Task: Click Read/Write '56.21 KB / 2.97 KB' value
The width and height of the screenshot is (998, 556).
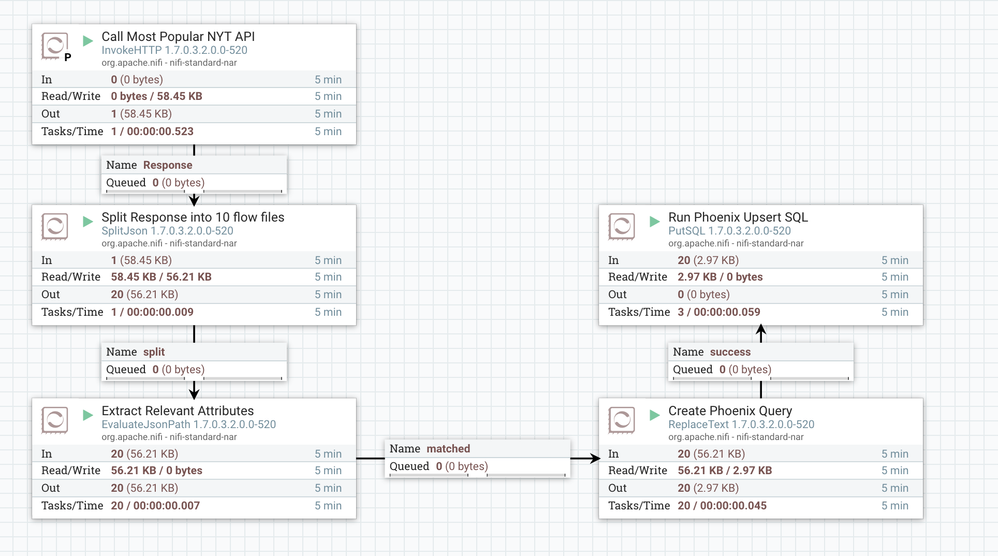Action: tap(725, 470)
